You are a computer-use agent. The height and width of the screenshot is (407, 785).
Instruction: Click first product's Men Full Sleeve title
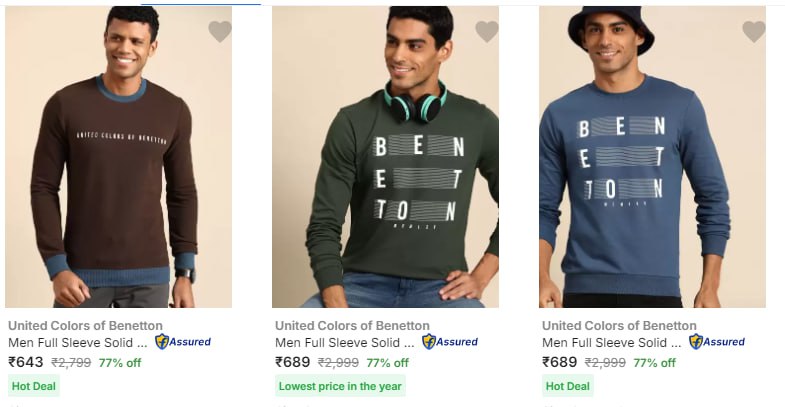pos(77,342)
